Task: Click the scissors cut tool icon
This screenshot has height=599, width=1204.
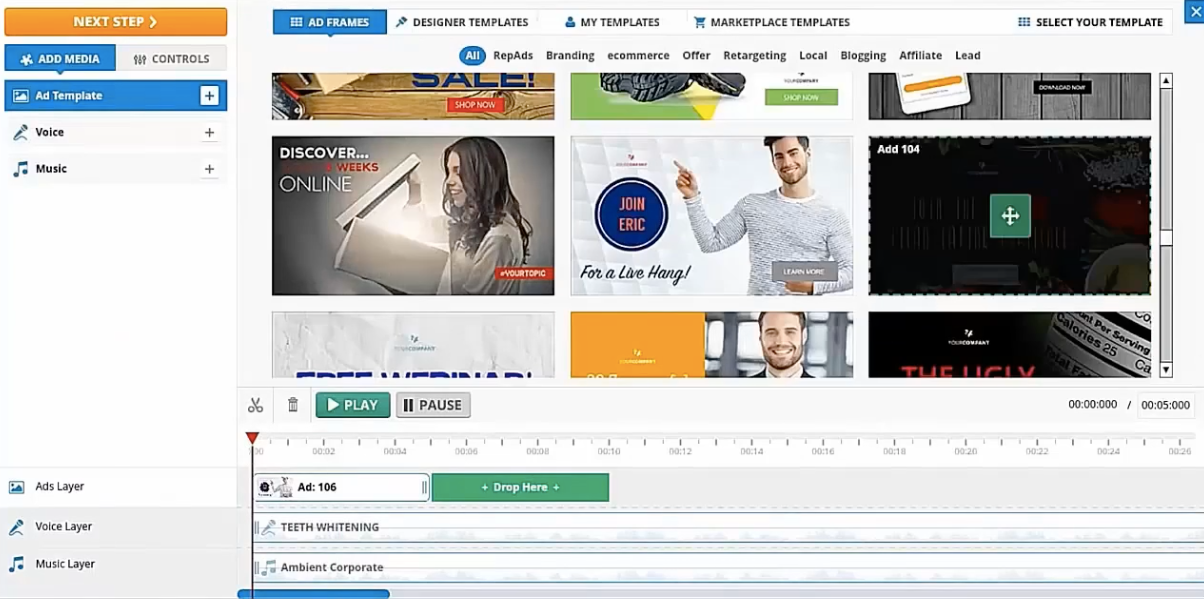Action: (256, 405)
